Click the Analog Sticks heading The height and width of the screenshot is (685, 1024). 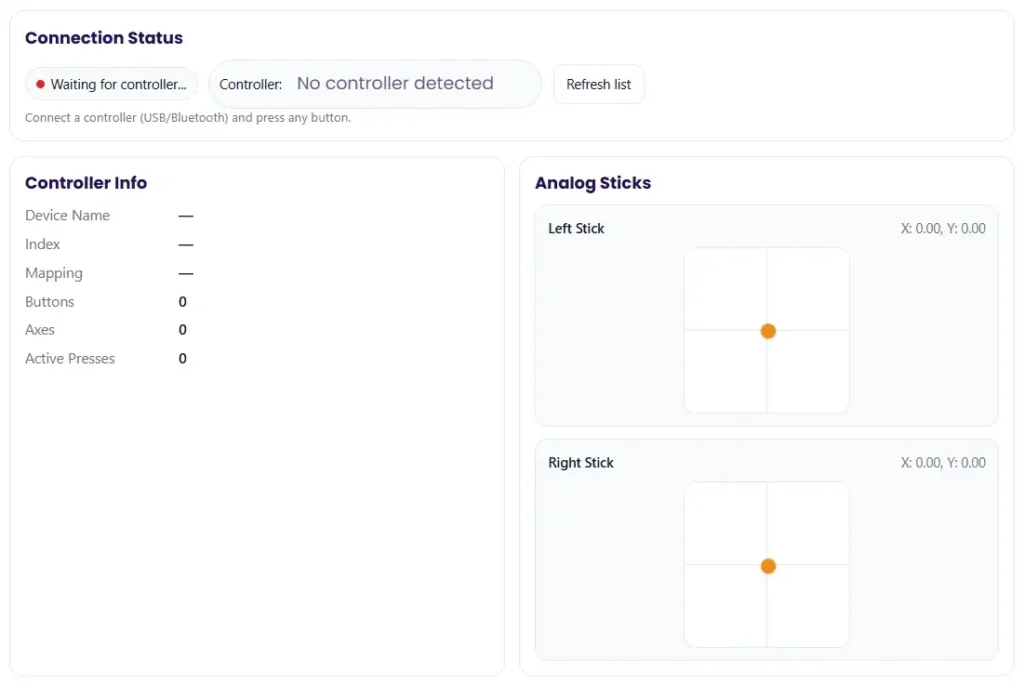[593, 183]
